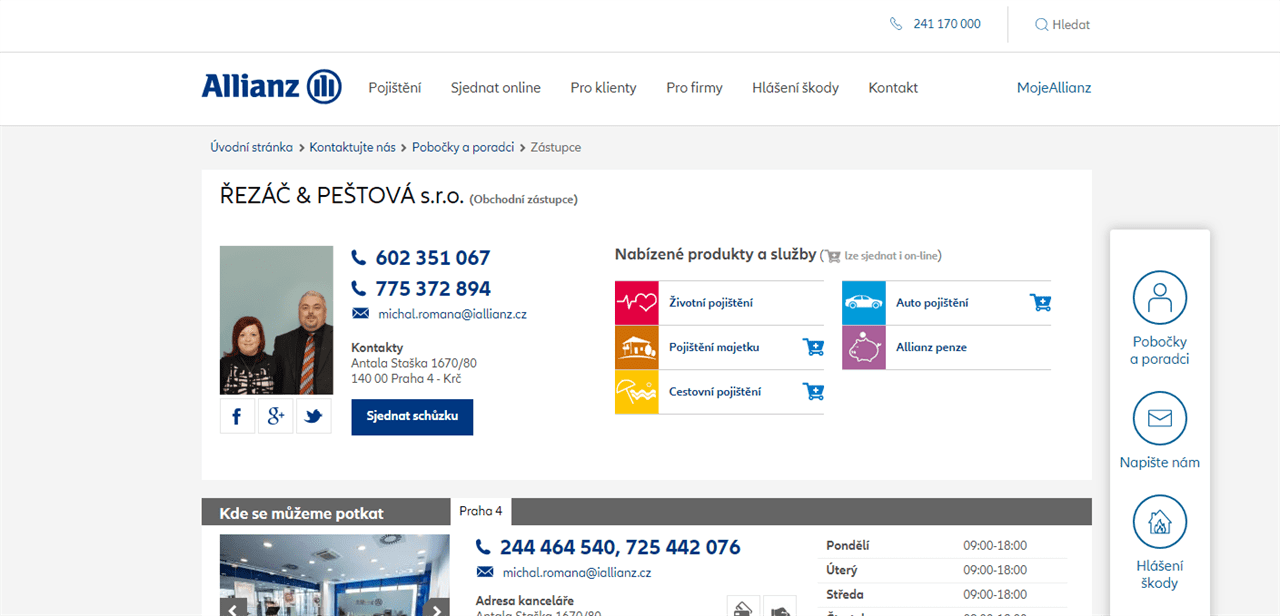Open the Allianz penze product link
This screenshot has height=616, width=1280.
point(931,348)
